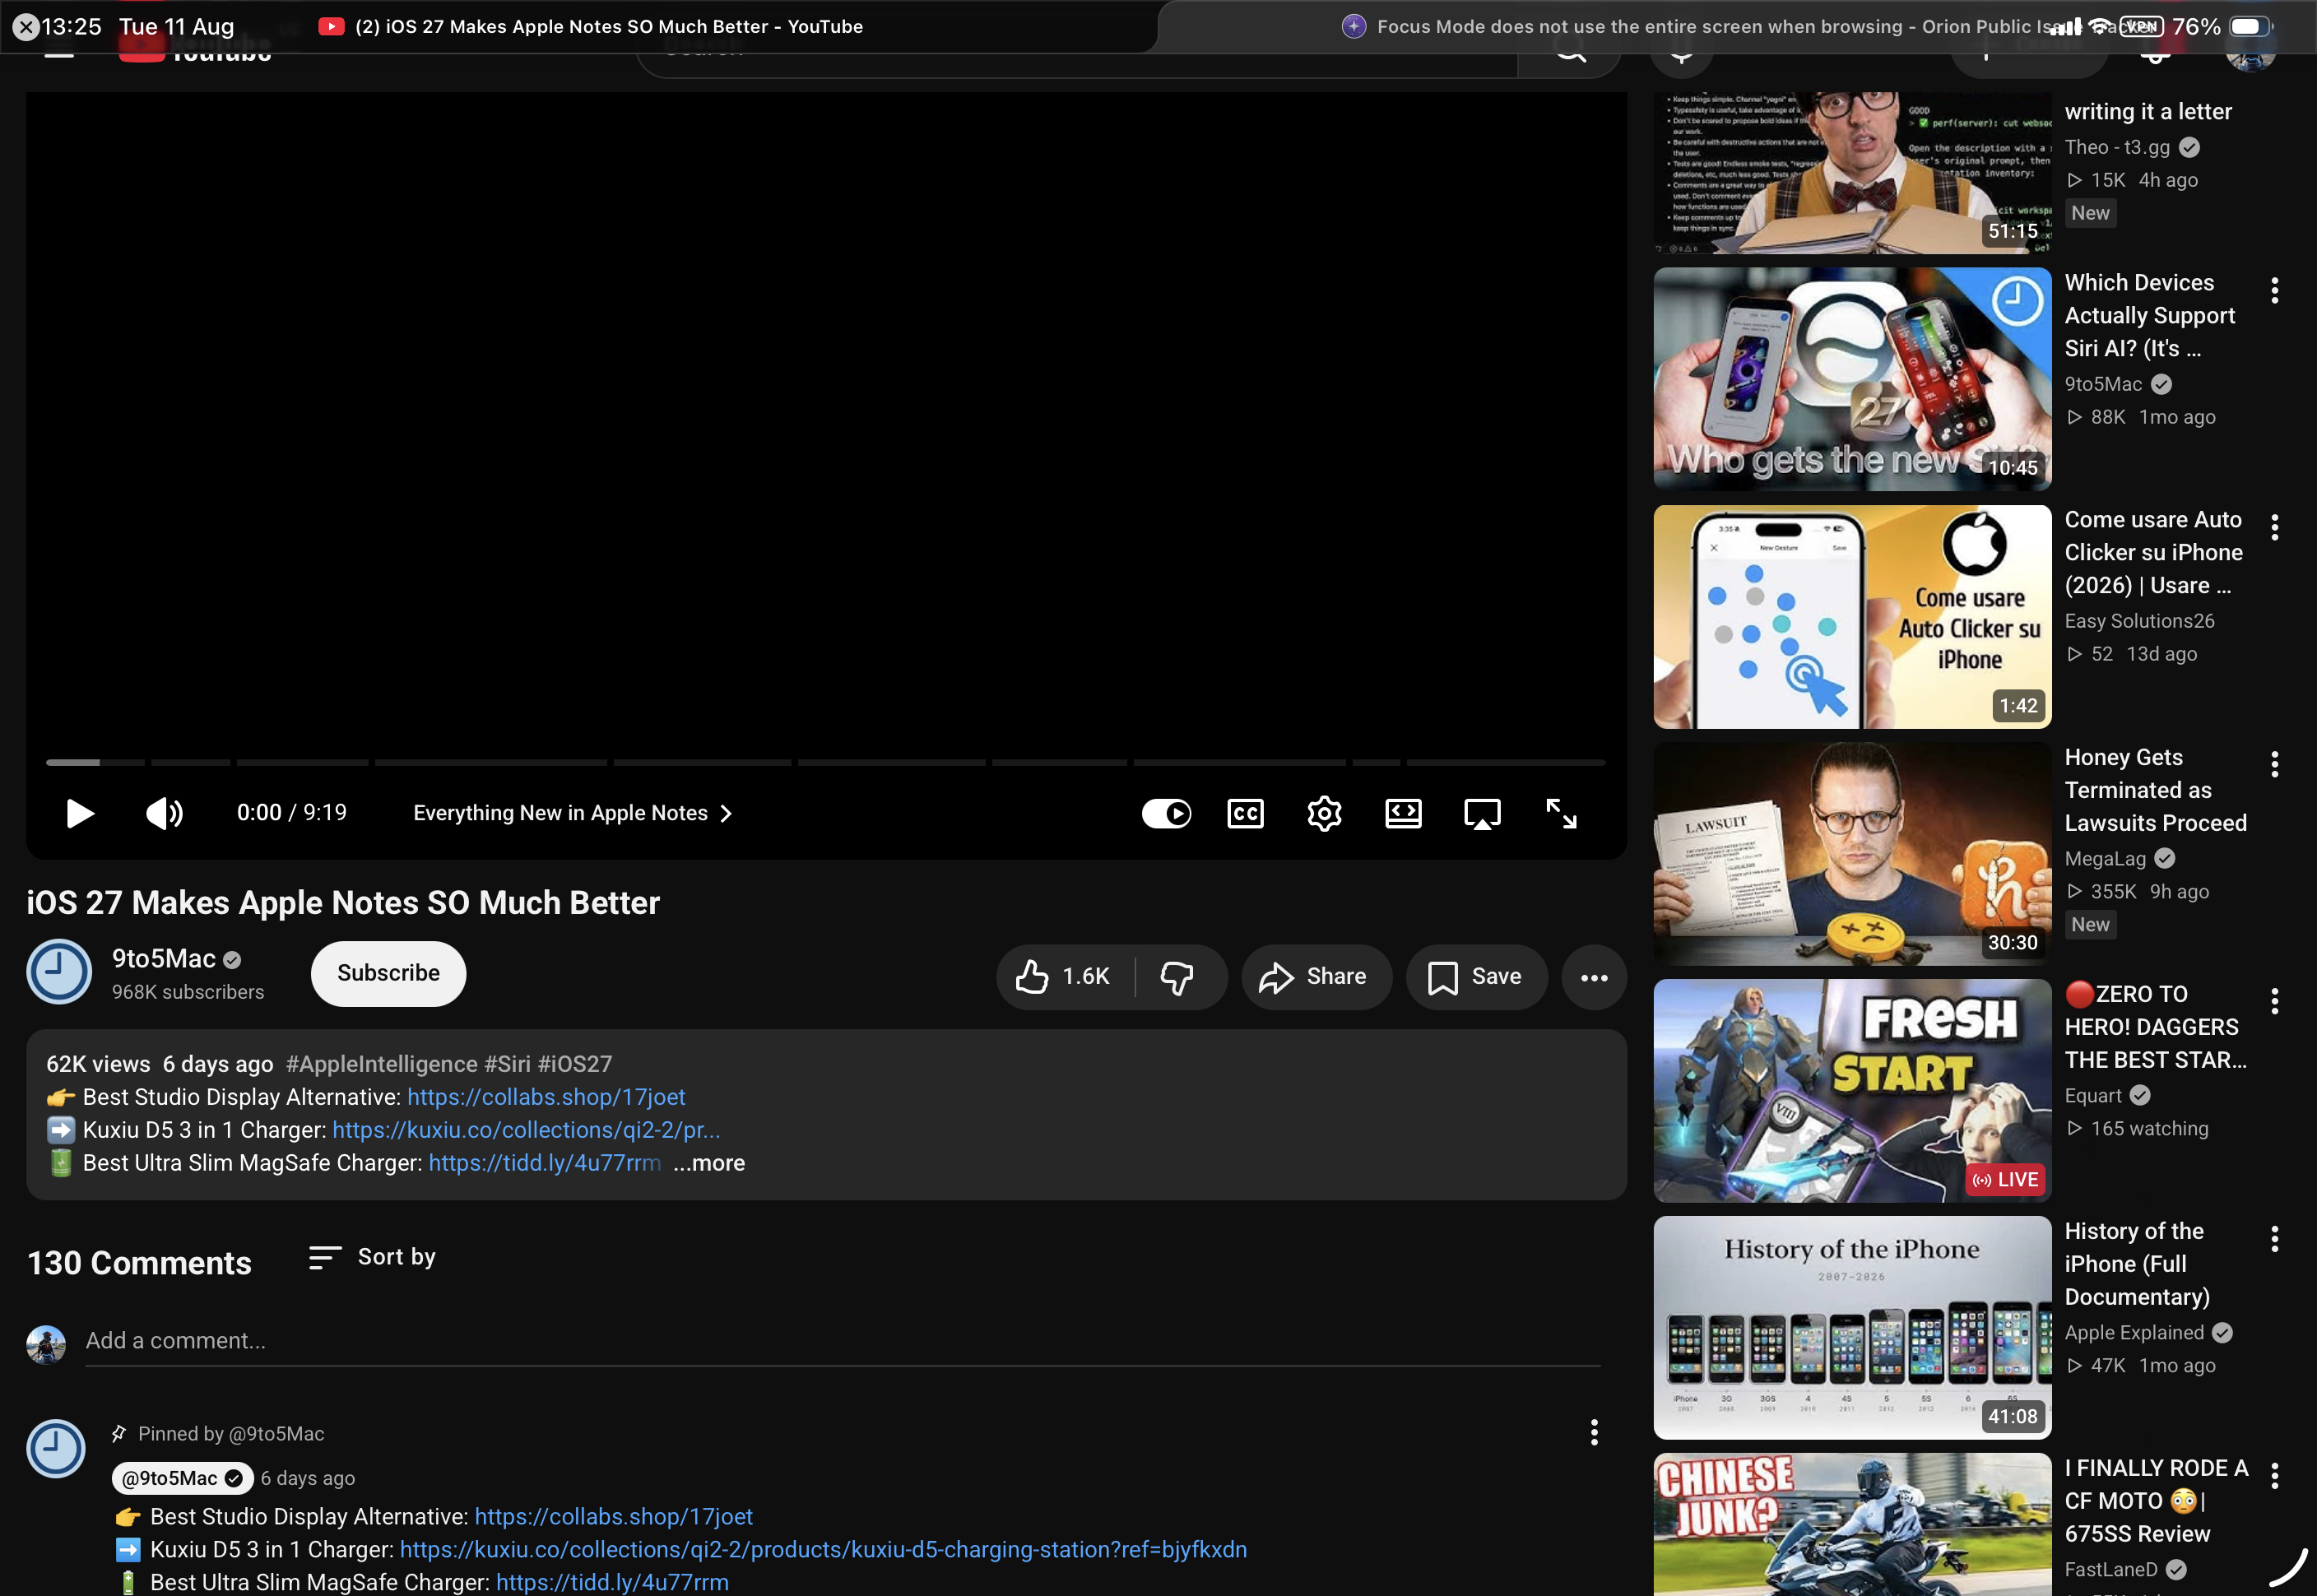Switch to theater mode
Image resolution: width=2317 pixels, height=1596 pixels.
[x=1403, y=813]
